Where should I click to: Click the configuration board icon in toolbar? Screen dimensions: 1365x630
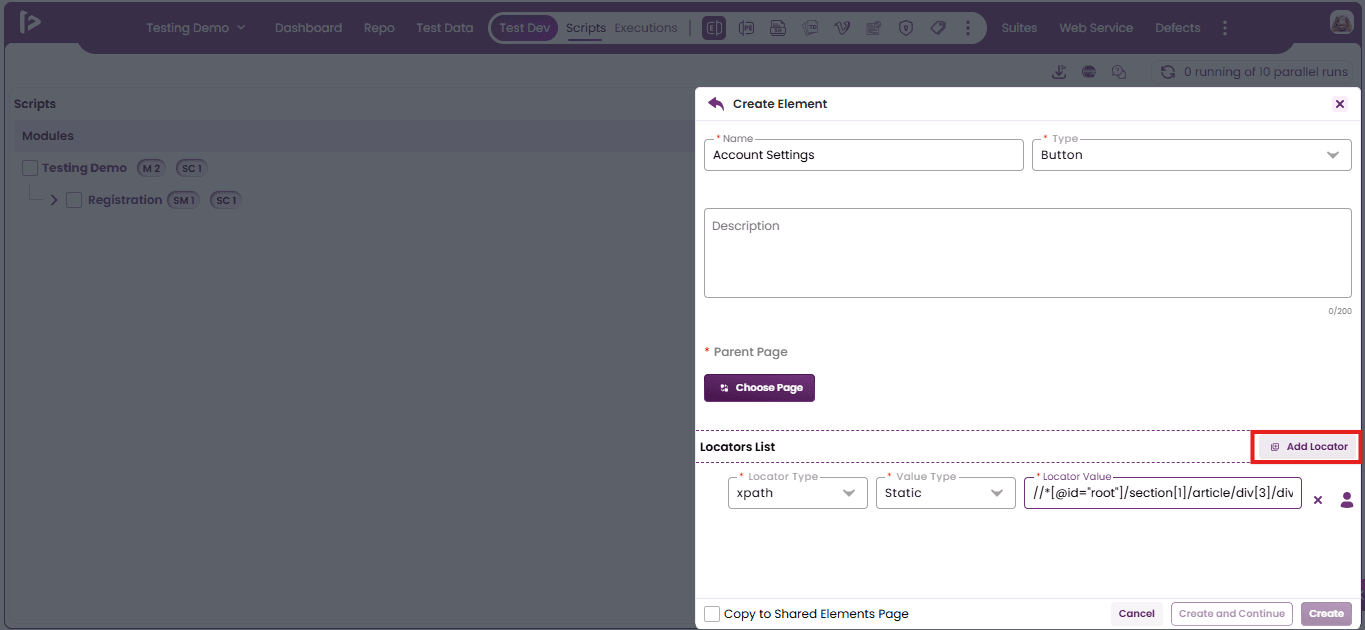(874, 28)
